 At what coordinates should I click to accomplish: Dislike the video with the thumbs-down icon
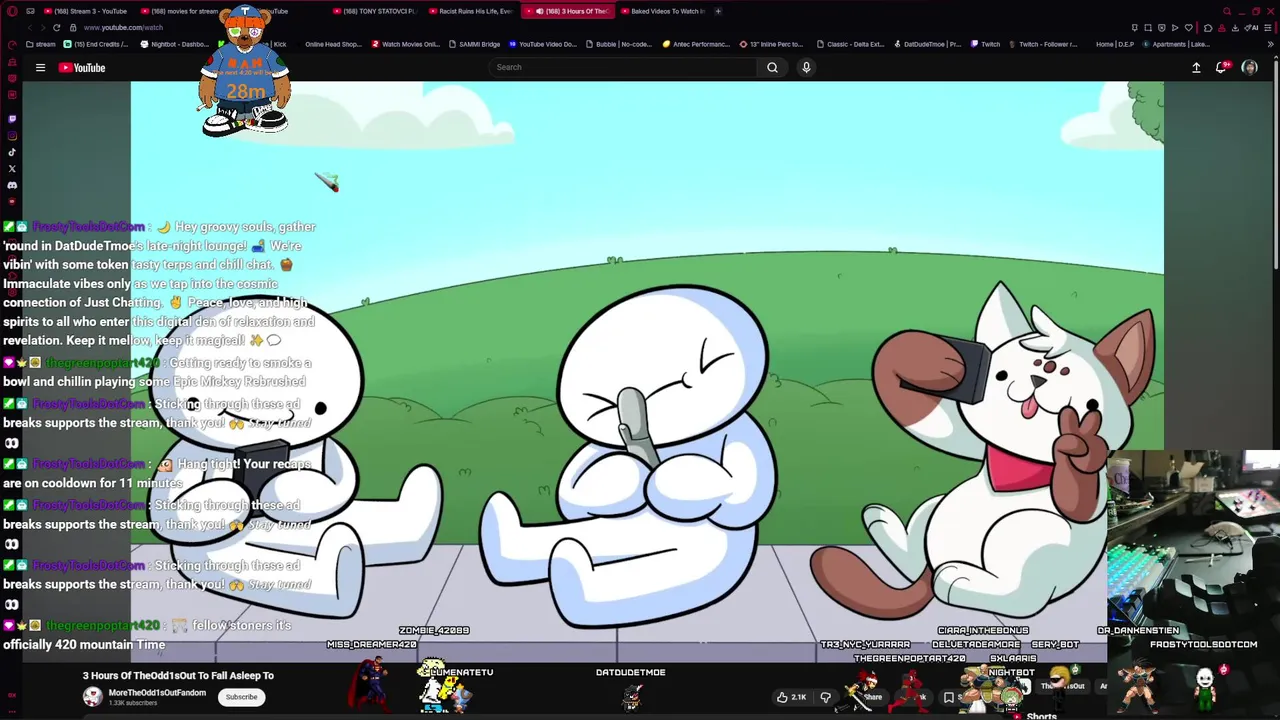tap(826, 697)
